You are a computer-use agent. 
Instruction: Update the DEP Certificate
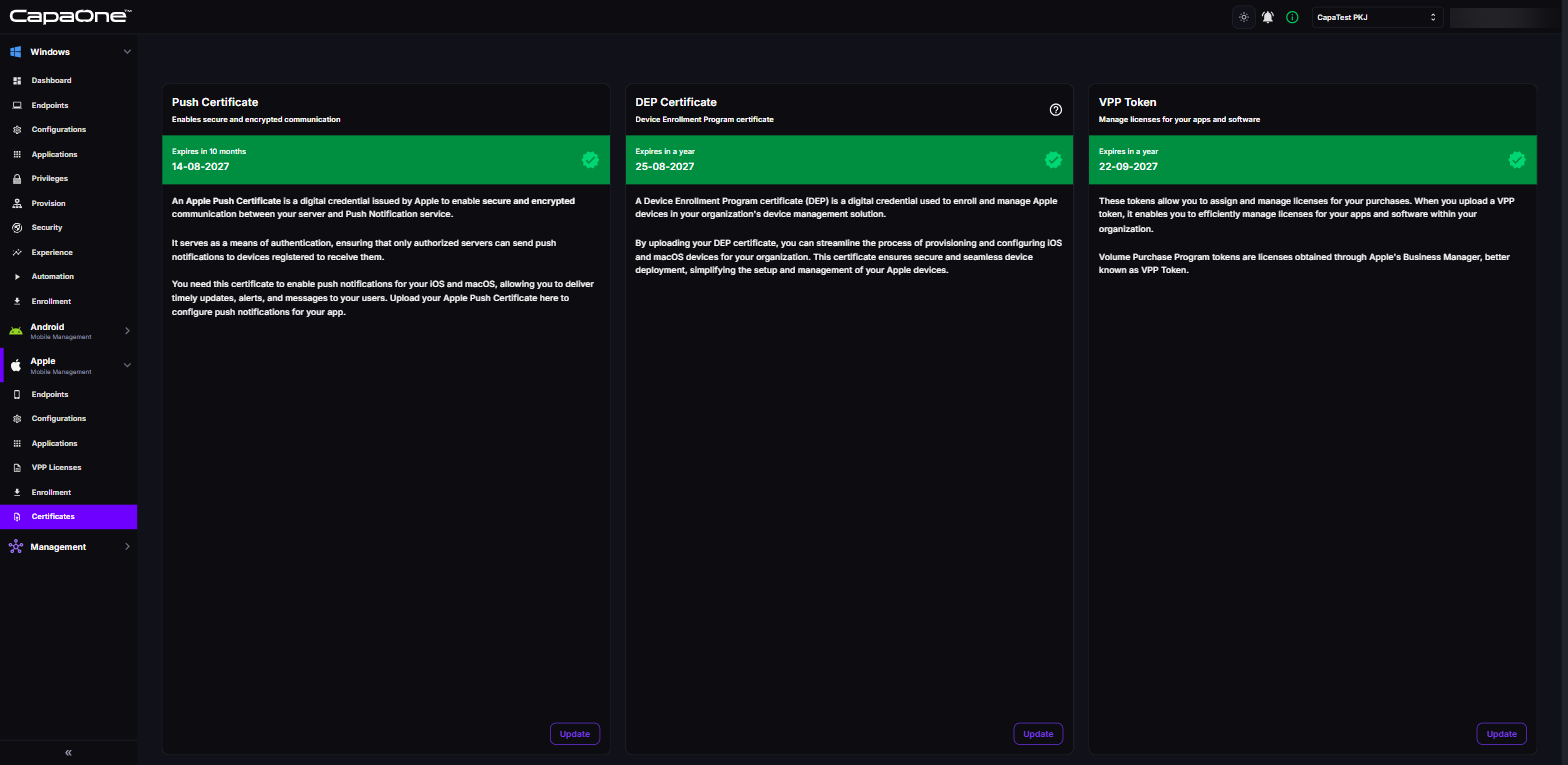1038,734
